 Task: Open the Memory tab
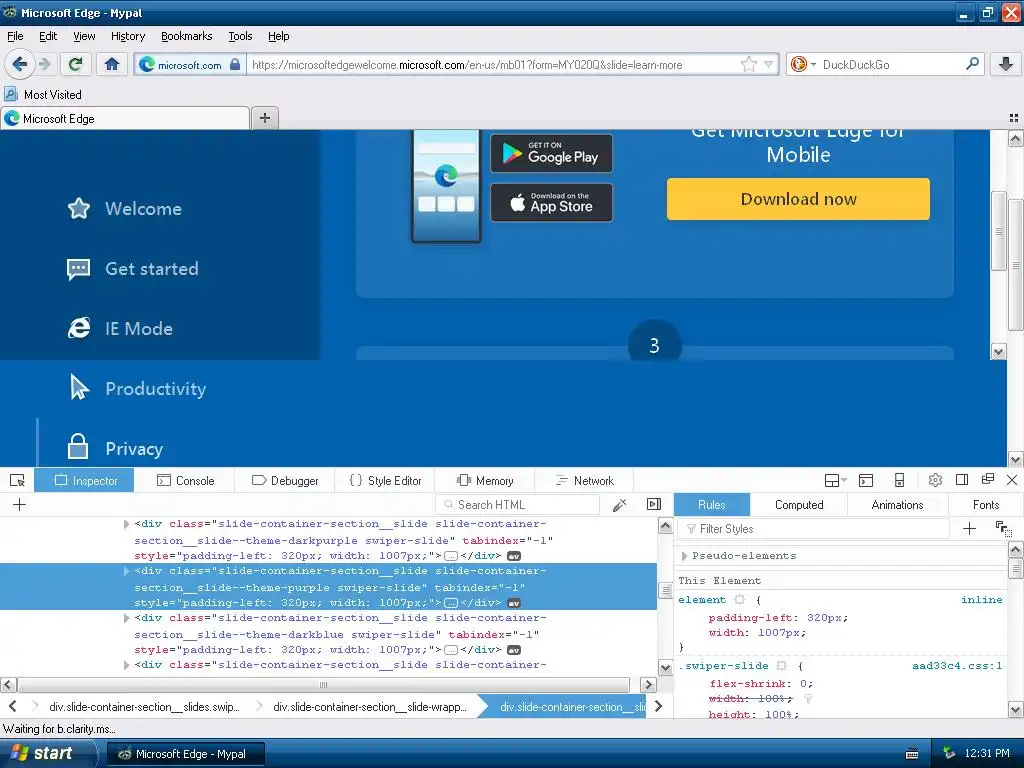485,481
